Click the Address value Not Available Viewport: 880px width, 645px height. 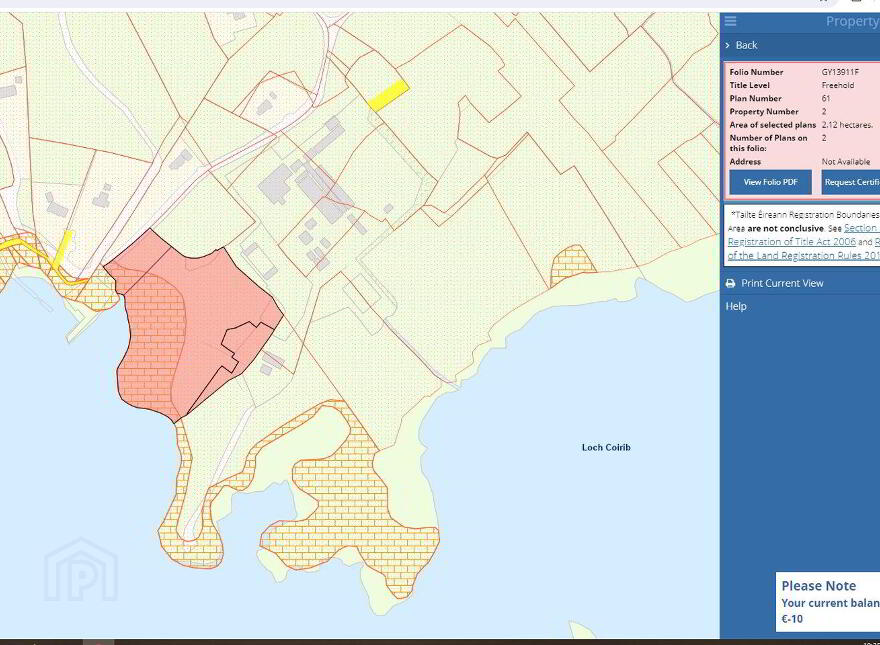[x=846, y=162]
